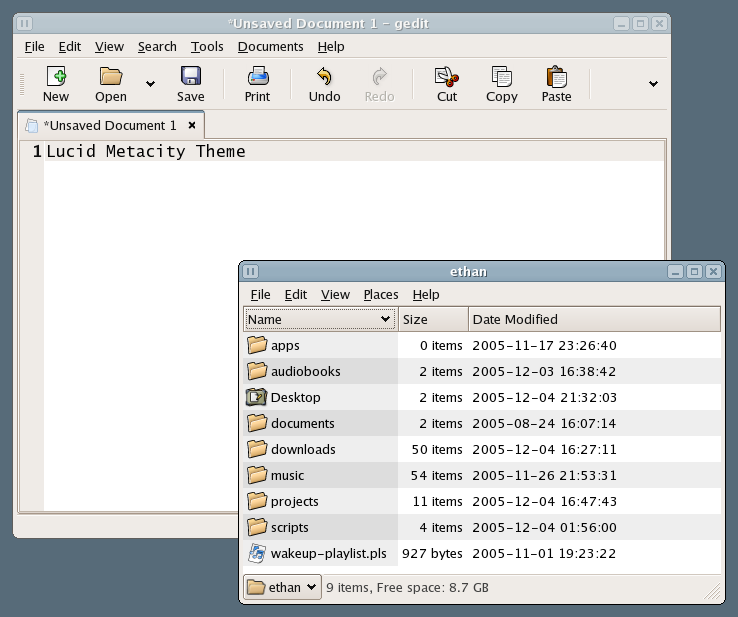This screenshot has height=617, width=738.
Task: Click '927 bytes' size cell
Action: pyautogui.click(x=432, y=553)
